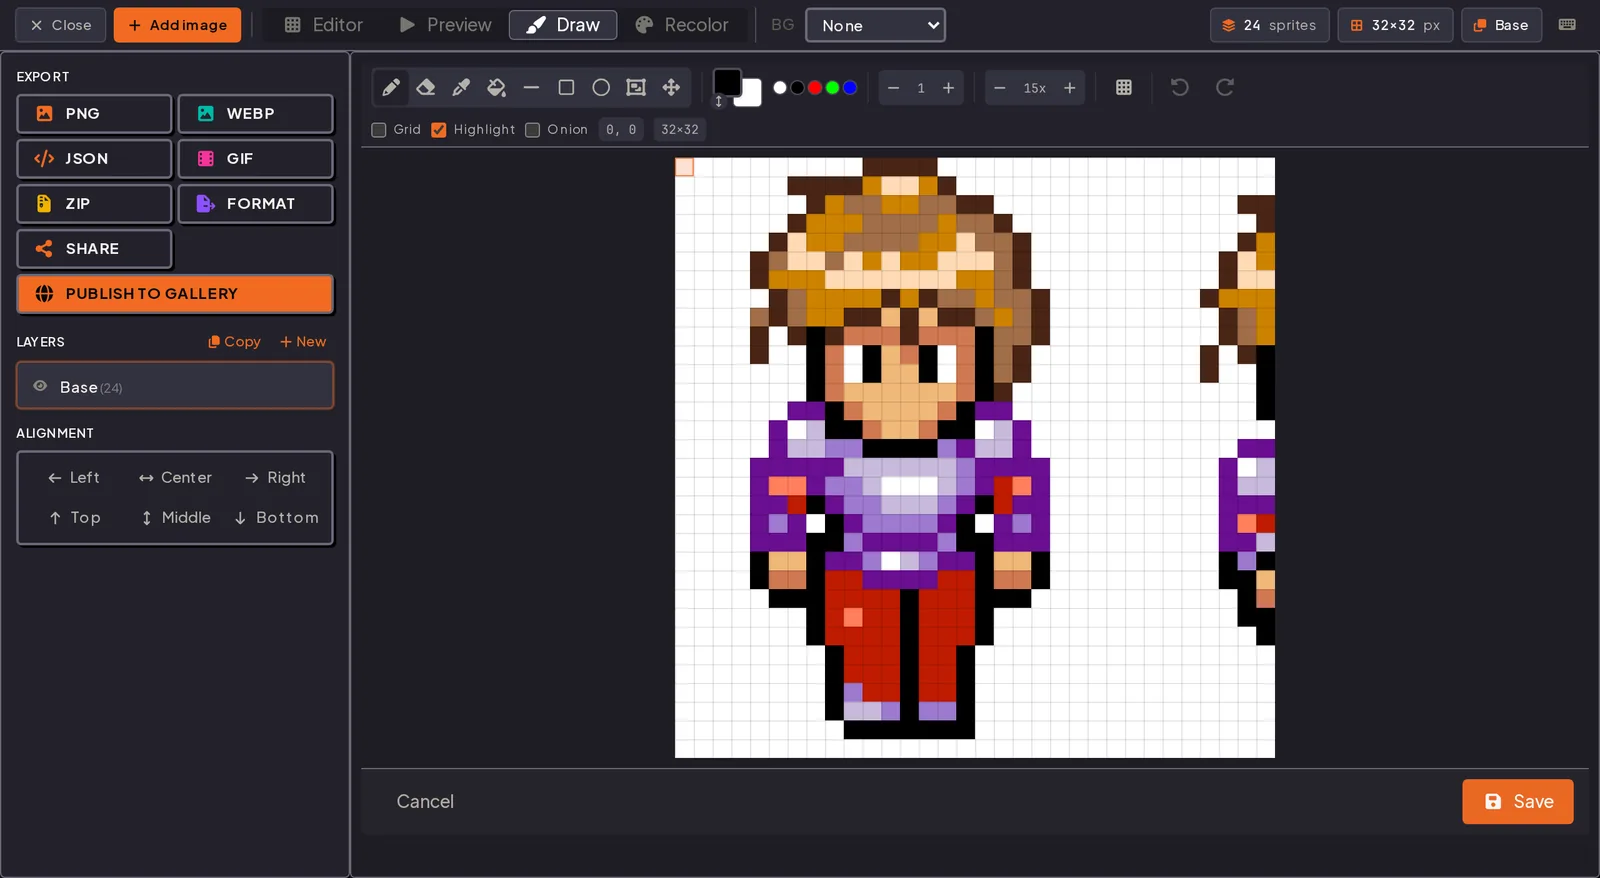Export as ZIP
This screenshot has height=878, width=1600.
[x=94, y=204]
